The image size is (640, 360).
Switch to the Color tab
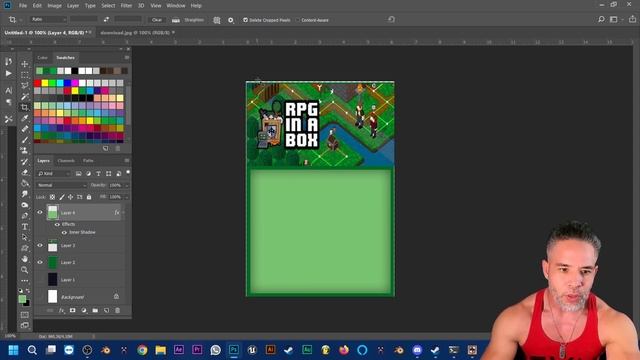[42, 58]
